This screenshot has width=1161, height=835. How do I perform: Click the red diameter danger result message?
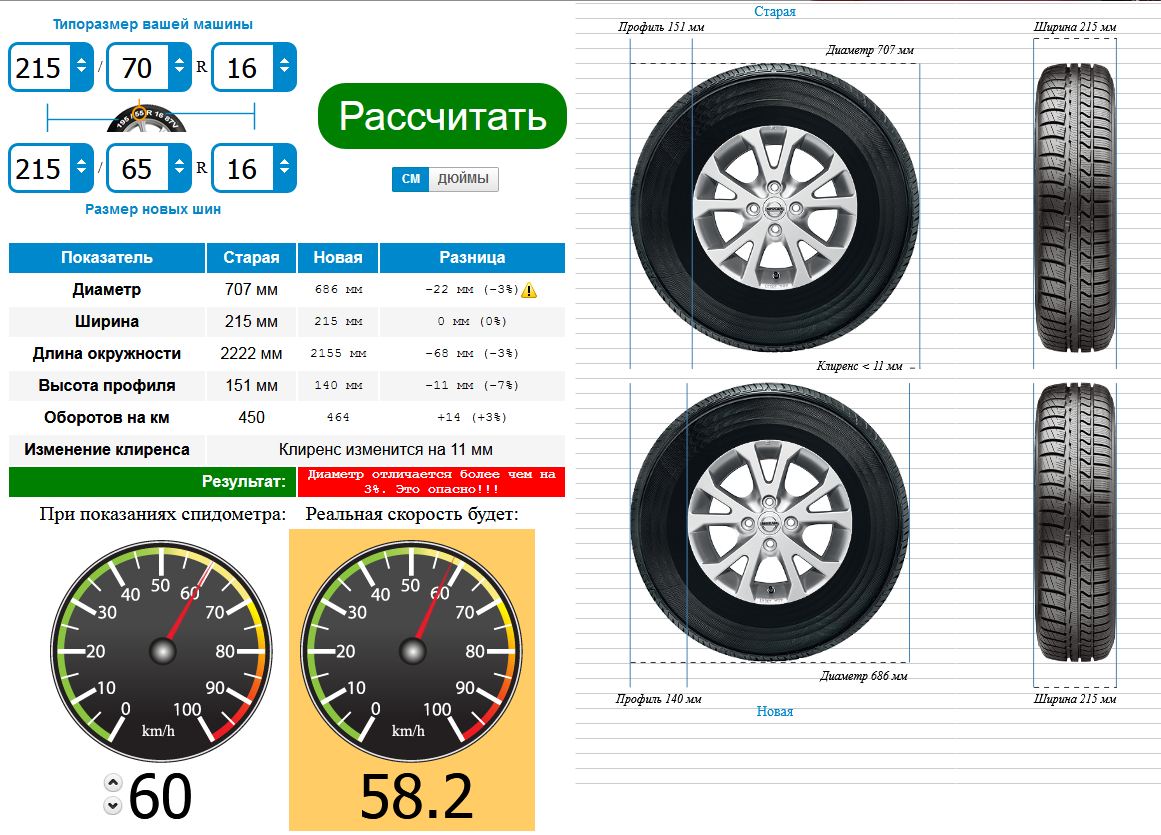click(431, 482)
